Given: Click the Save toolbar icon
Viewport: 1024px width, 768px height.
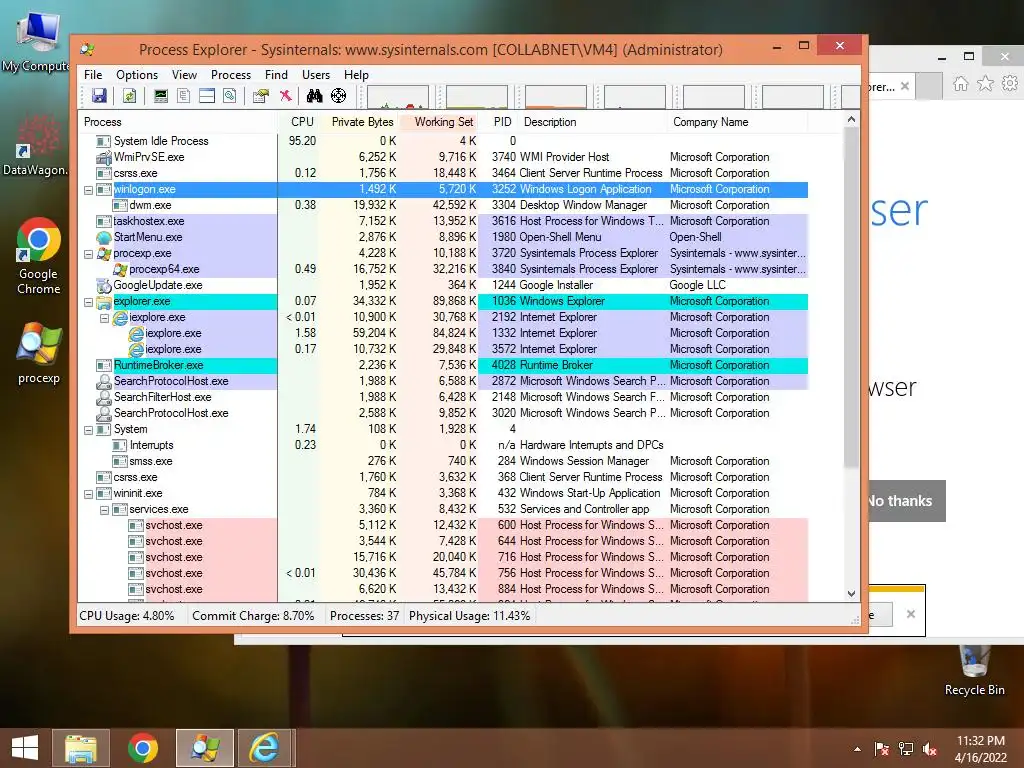Looking at the screenshot, I should click(99, 96).
